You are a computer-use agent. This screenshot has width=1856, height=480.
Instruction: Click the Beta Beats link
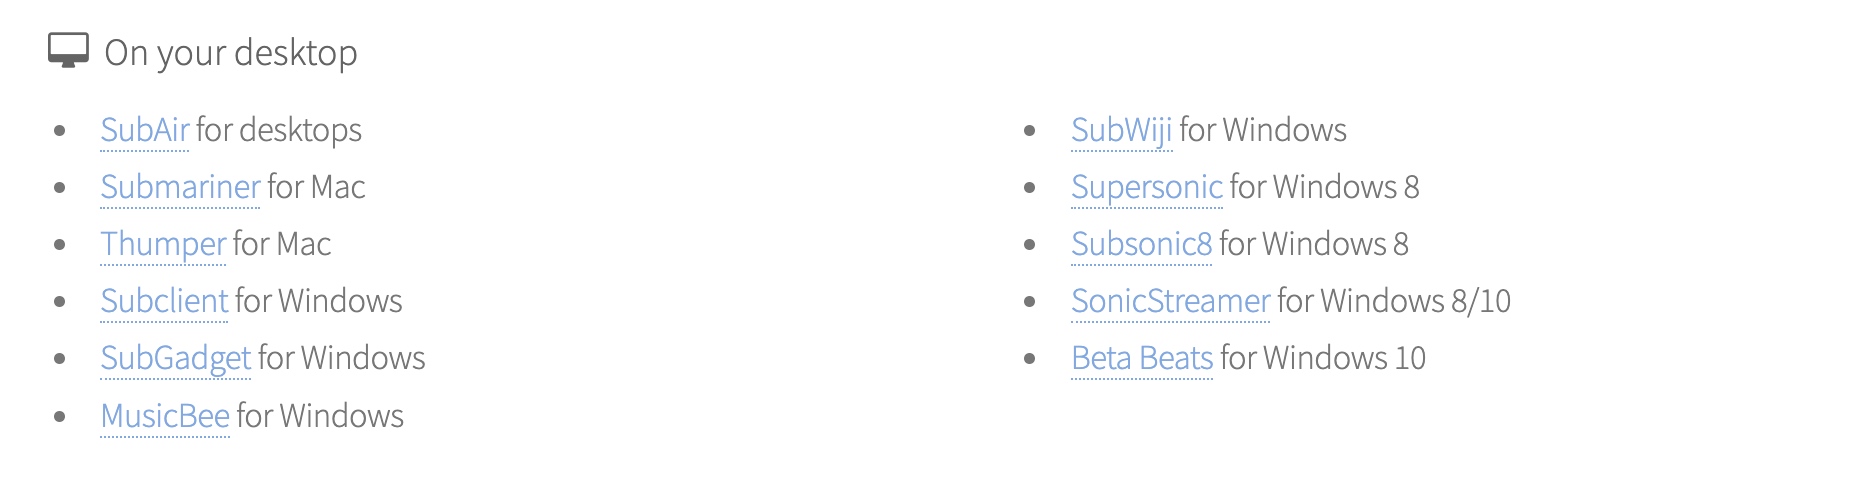tap(1142, 358)
